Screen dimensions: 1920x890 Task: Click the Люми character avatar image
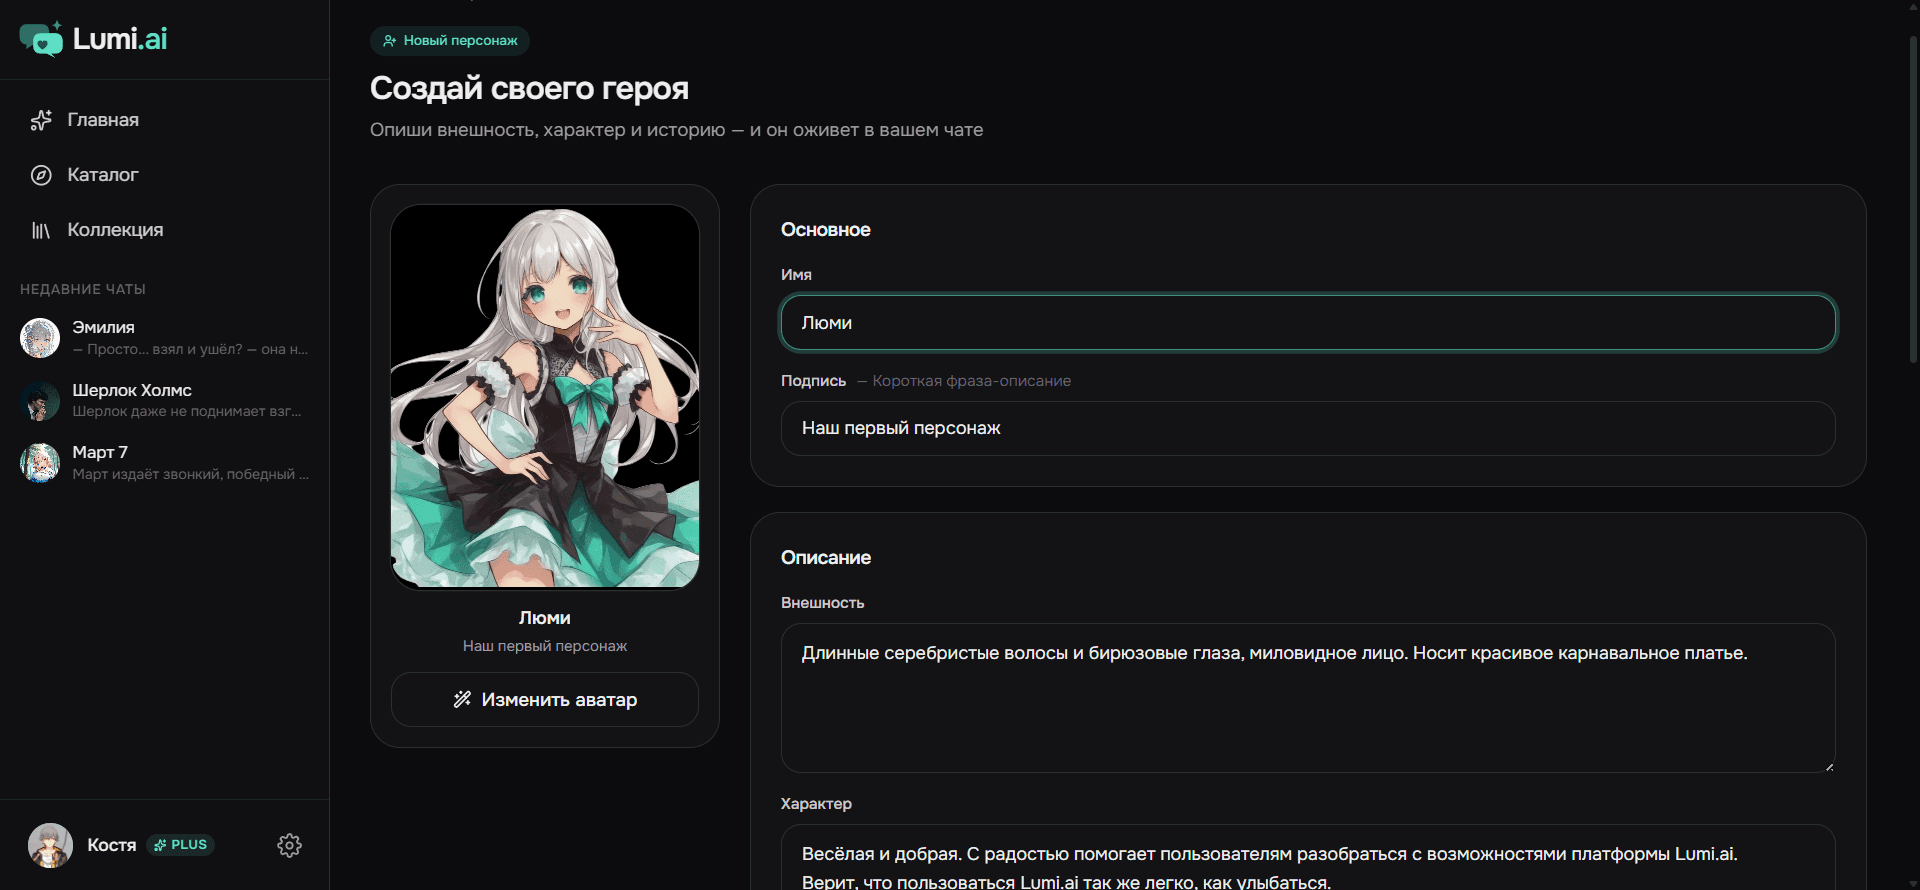click(x=545, y=397)
